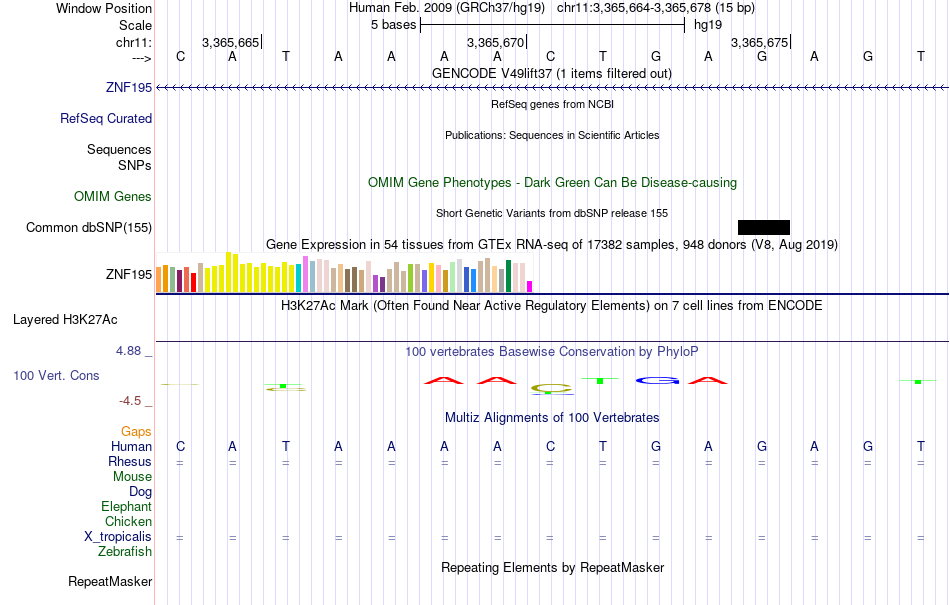Select the Elephant species row label

(x=126, y=506)
